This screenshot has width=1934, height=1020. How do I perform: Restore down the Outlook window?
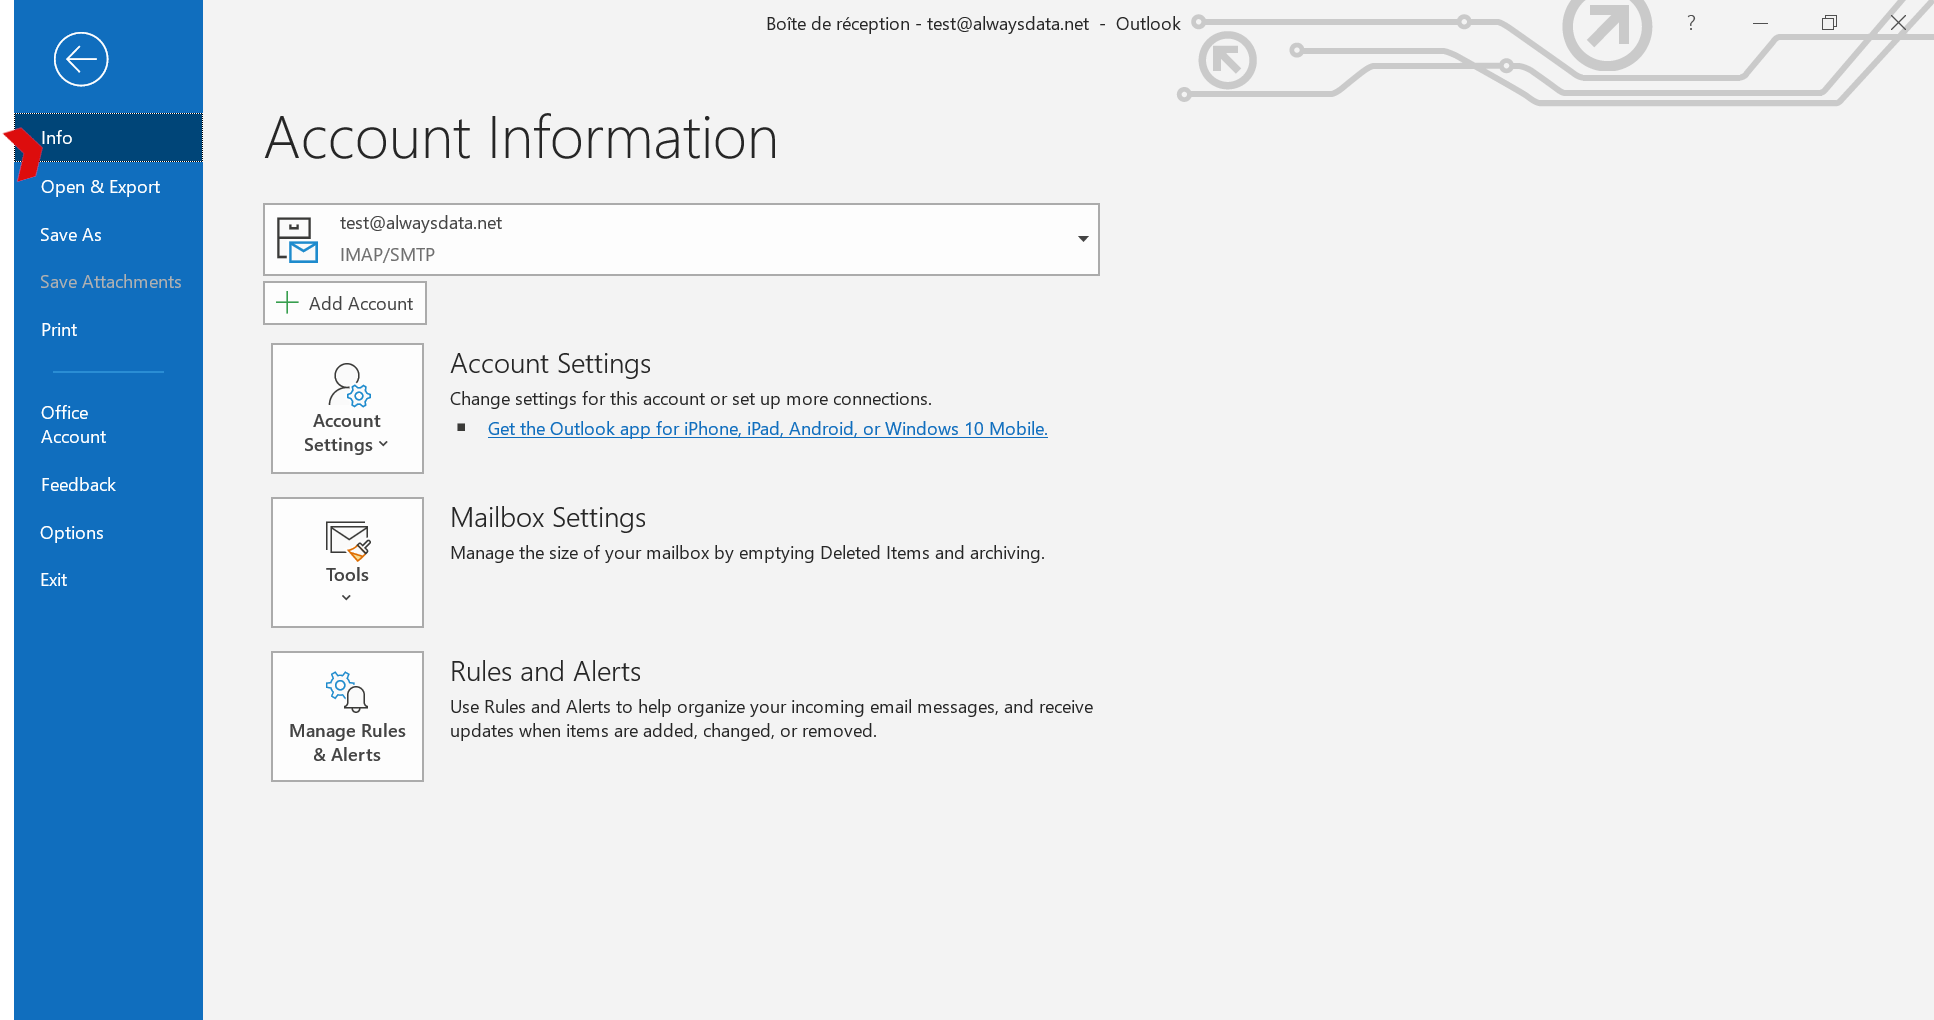click(1829, 23)
